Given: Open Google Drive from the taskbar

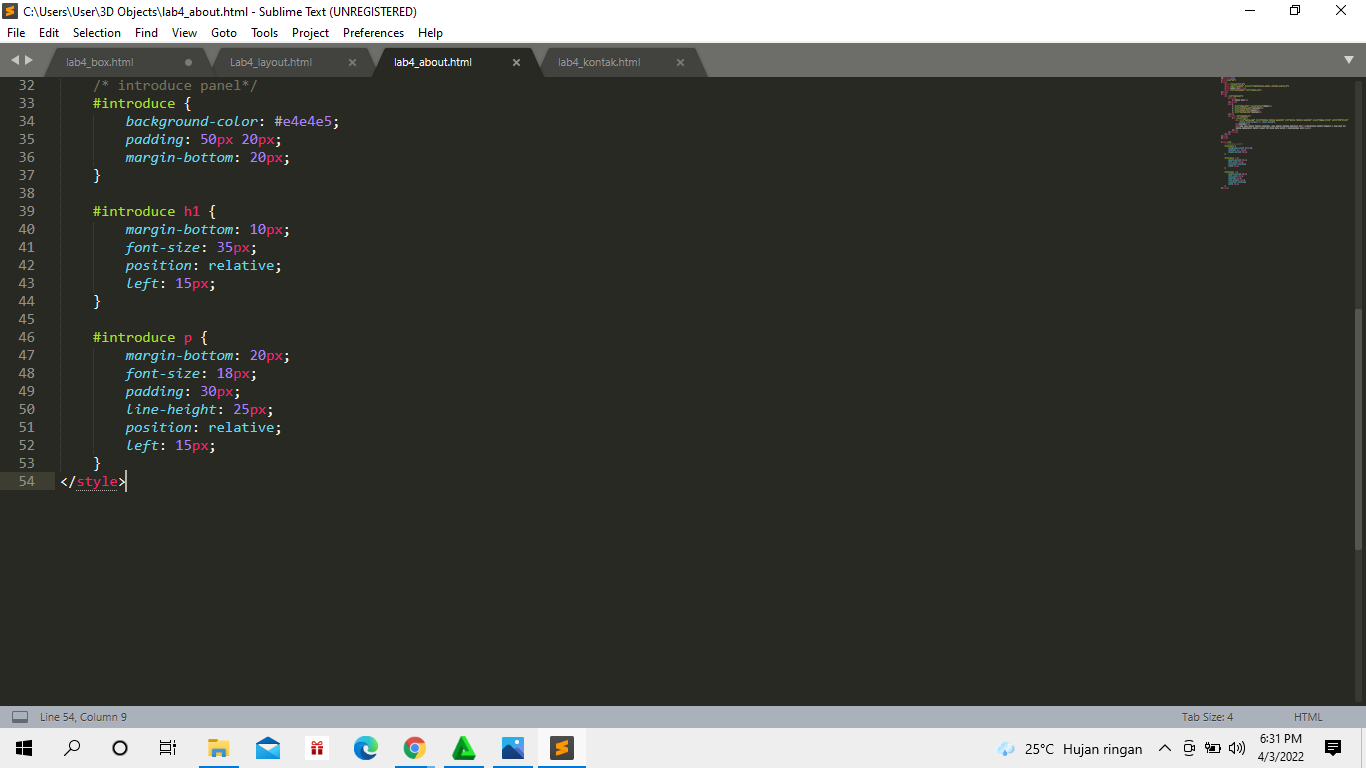Looking at the screenshot, I should pyautogui.click(x=464, y=747).
